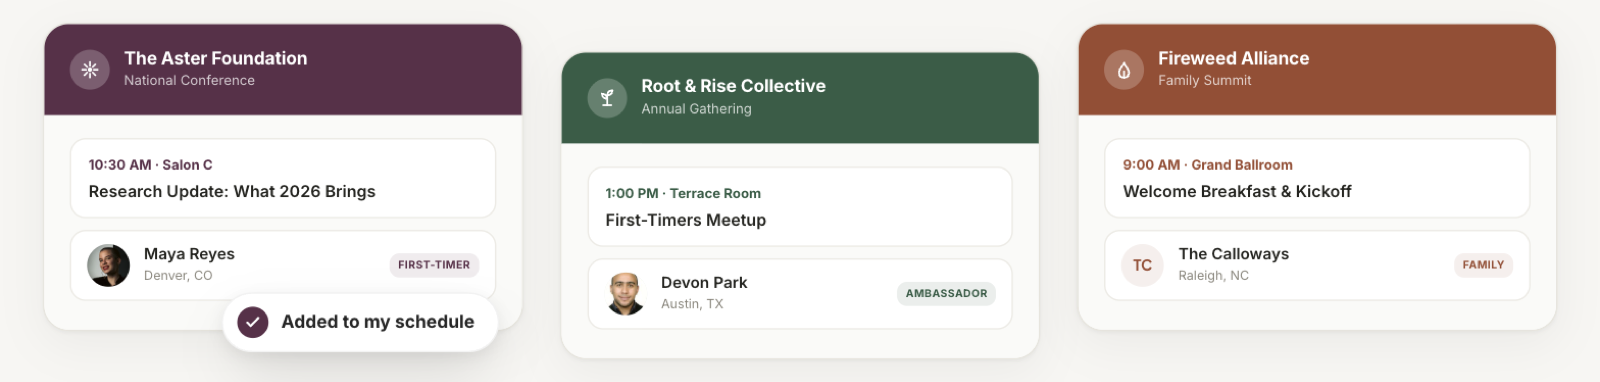Viewport: 1600px width, 382px height.
Task: Click the Root & Rise sprout logo icon
Action: 607,98
